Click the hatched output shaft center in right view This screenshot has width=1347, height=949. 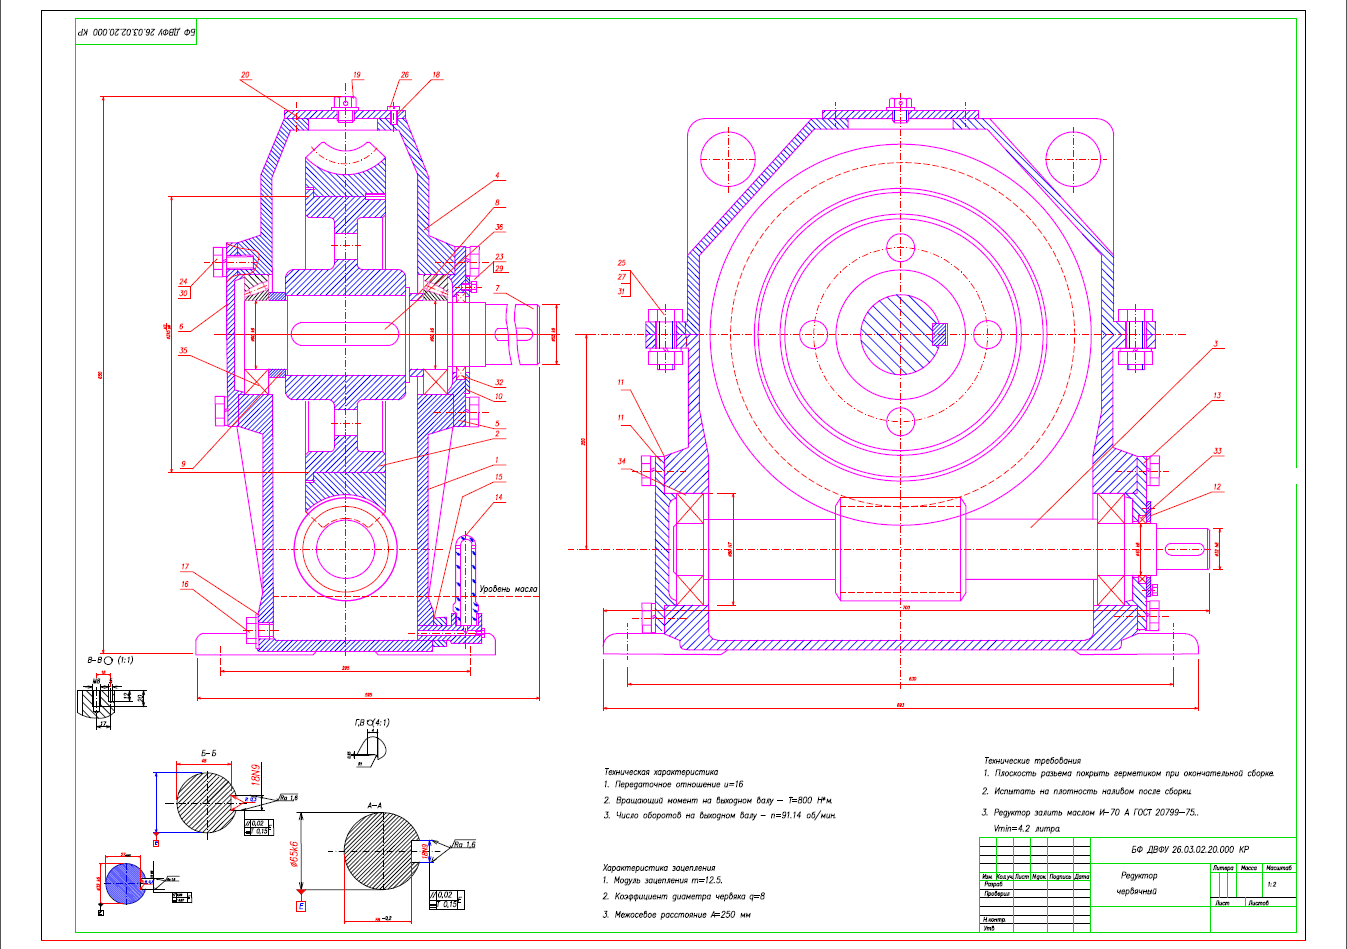click(x=897, y=334)
